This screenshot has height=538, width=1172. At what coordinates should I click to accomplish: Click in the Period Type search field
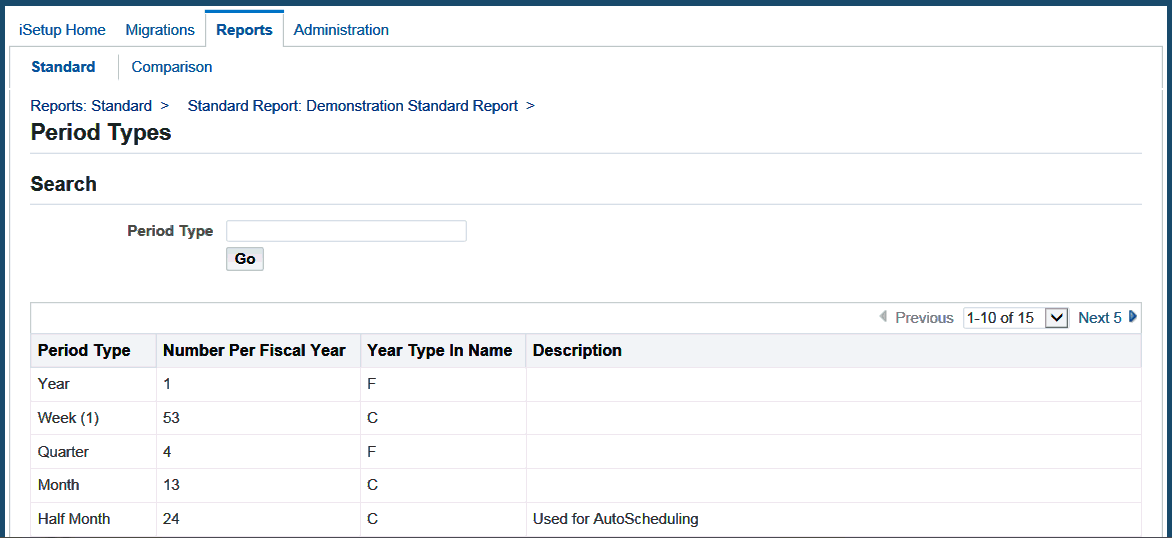pos(346,231)
